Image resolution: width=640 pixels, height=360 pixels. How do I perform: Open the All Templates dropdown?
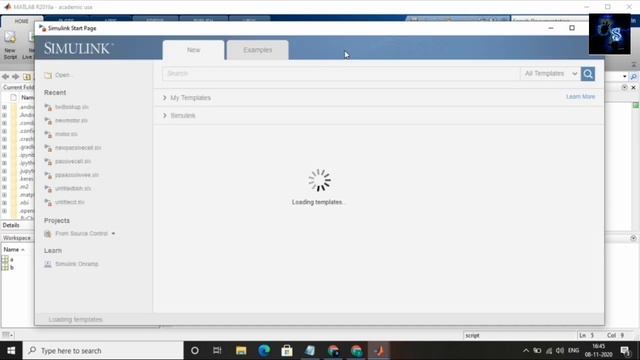click(551, 73)
